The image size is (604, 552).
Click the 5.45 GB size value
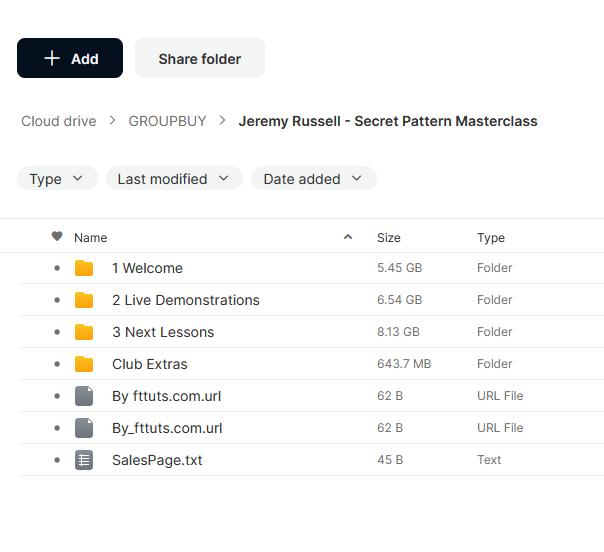[399, 268]
